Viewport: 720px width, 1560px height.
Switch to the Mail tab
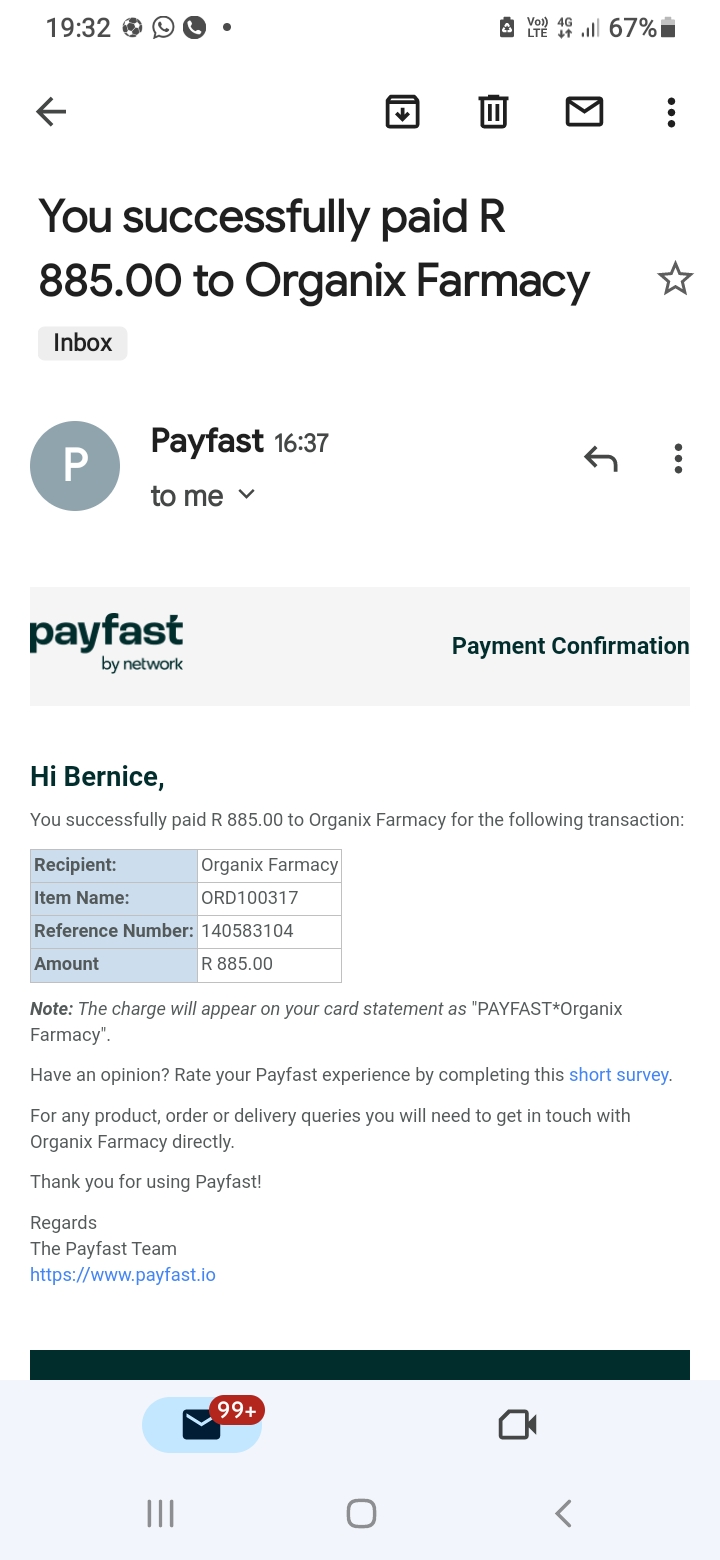point(202,1424)
